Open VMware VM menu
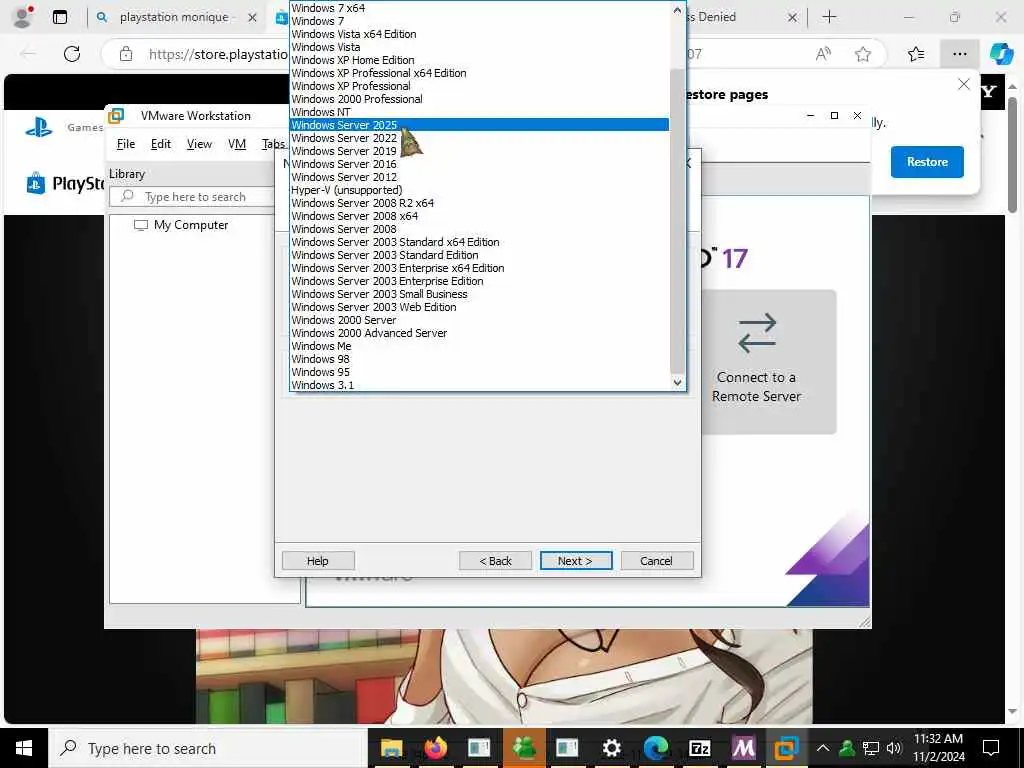Viewport: 1024px width, 768px height. click(237, 144)
